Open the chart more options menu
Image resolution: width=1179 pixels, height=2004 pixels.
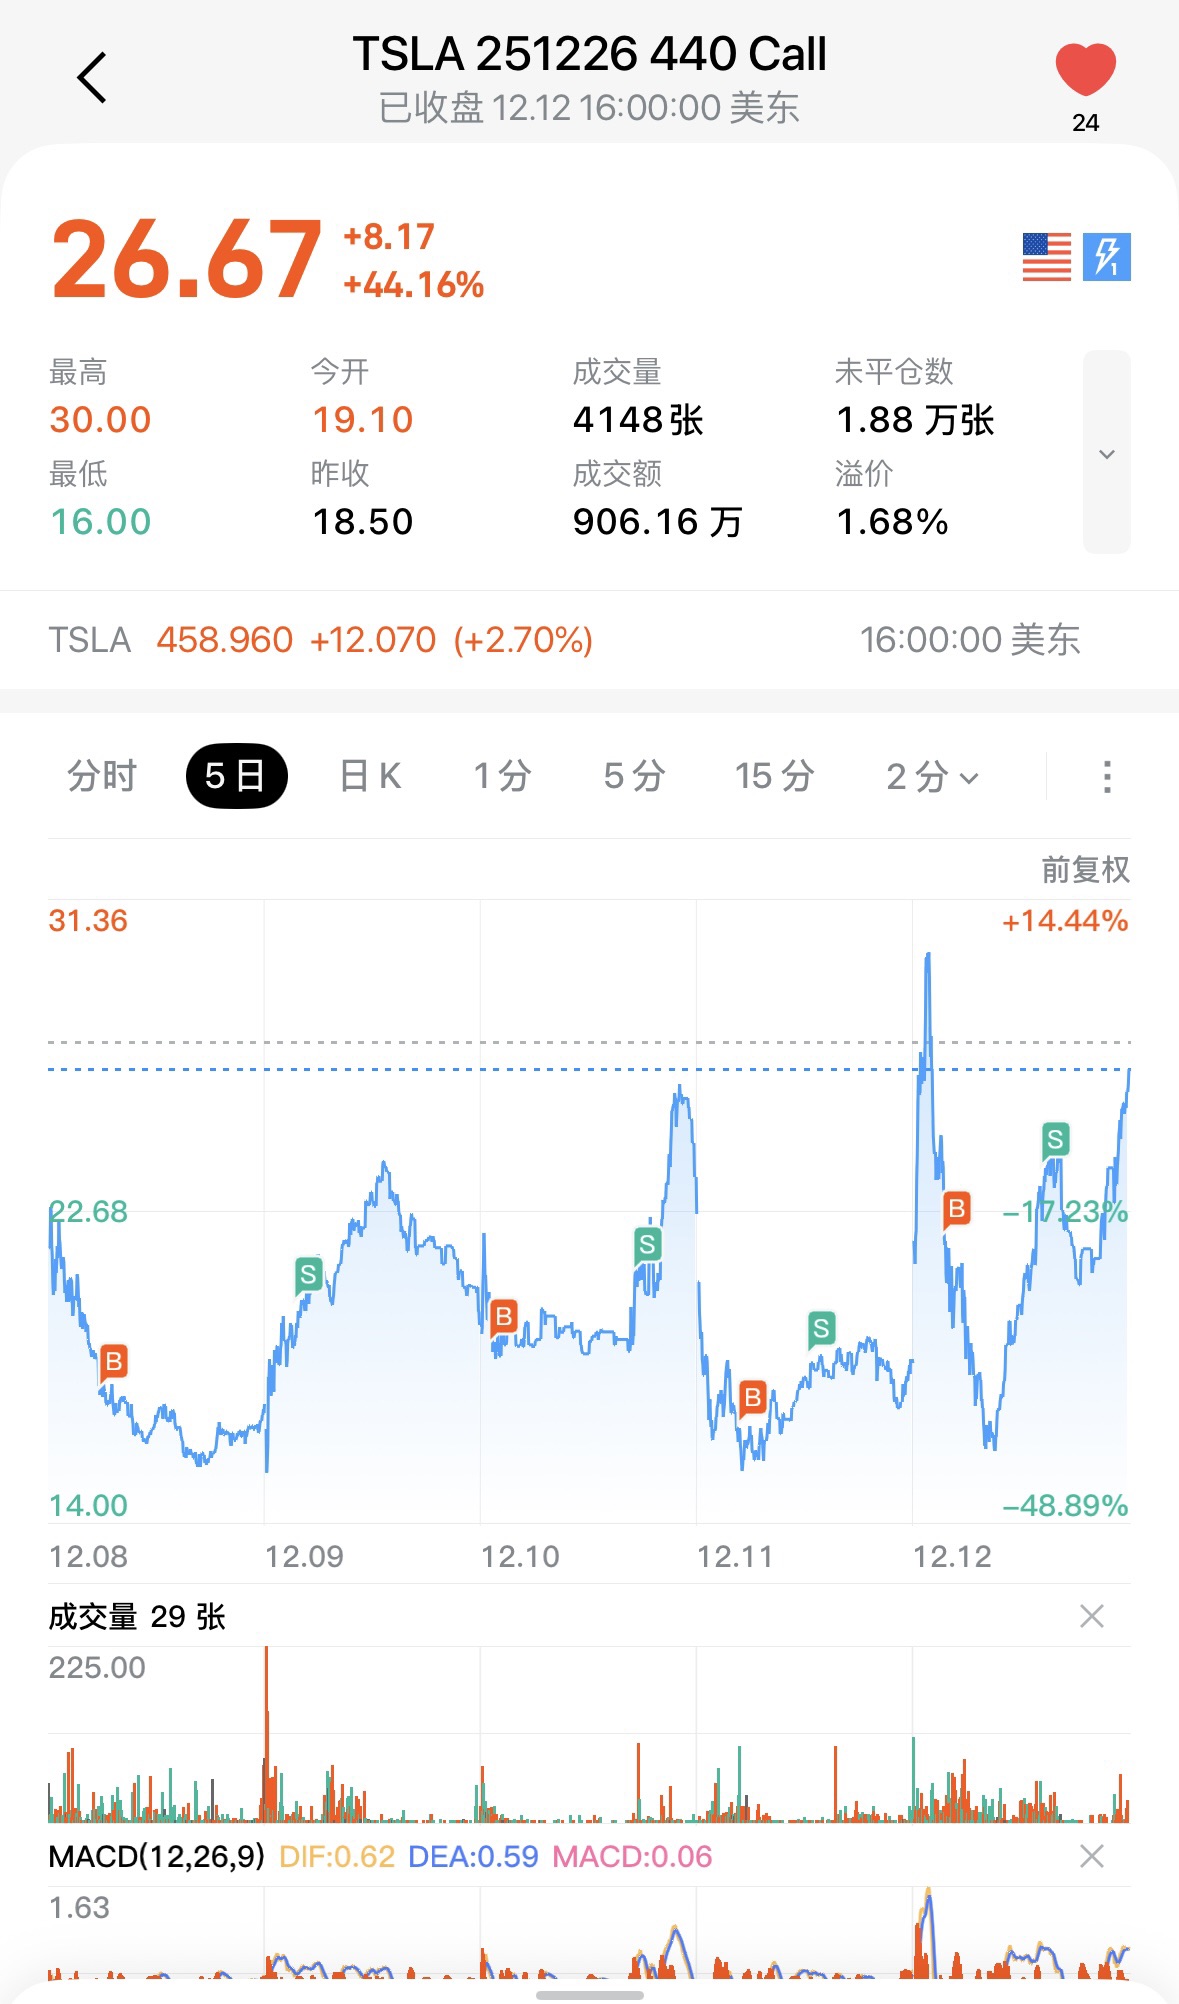[1106, 776]
